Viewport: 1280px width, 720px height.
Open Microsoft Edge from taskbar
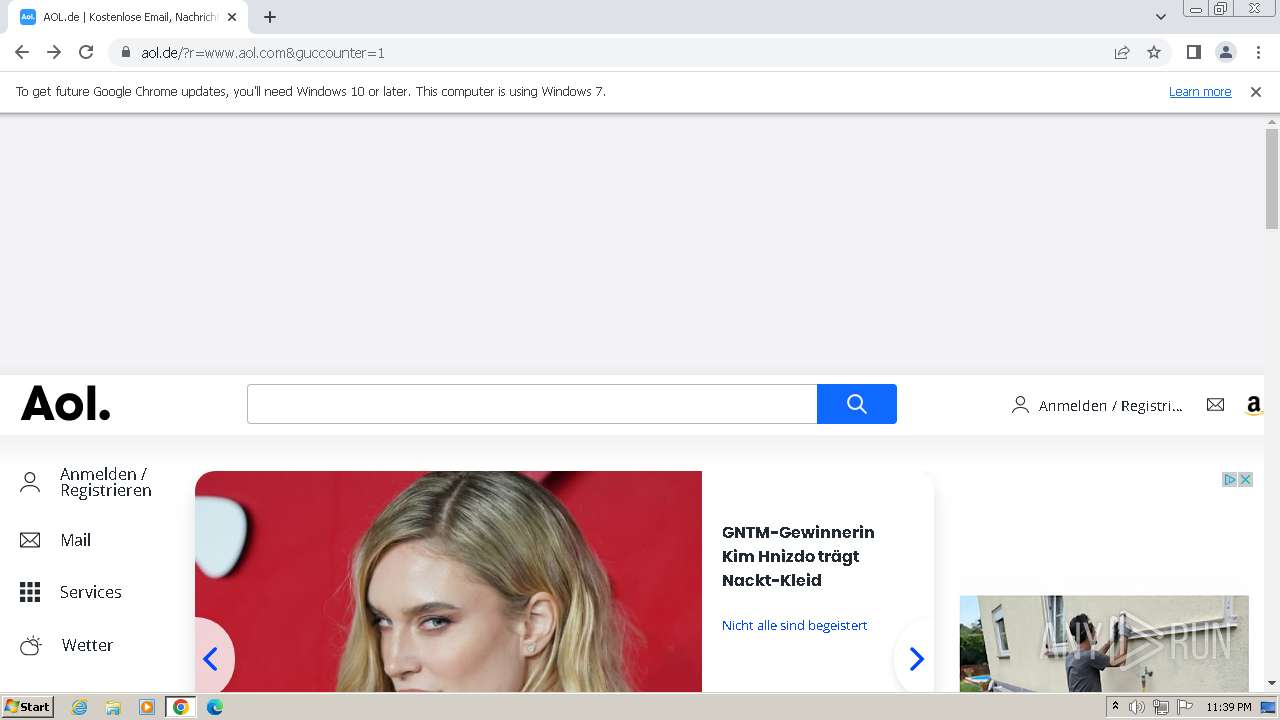click(x=215, y=707)
